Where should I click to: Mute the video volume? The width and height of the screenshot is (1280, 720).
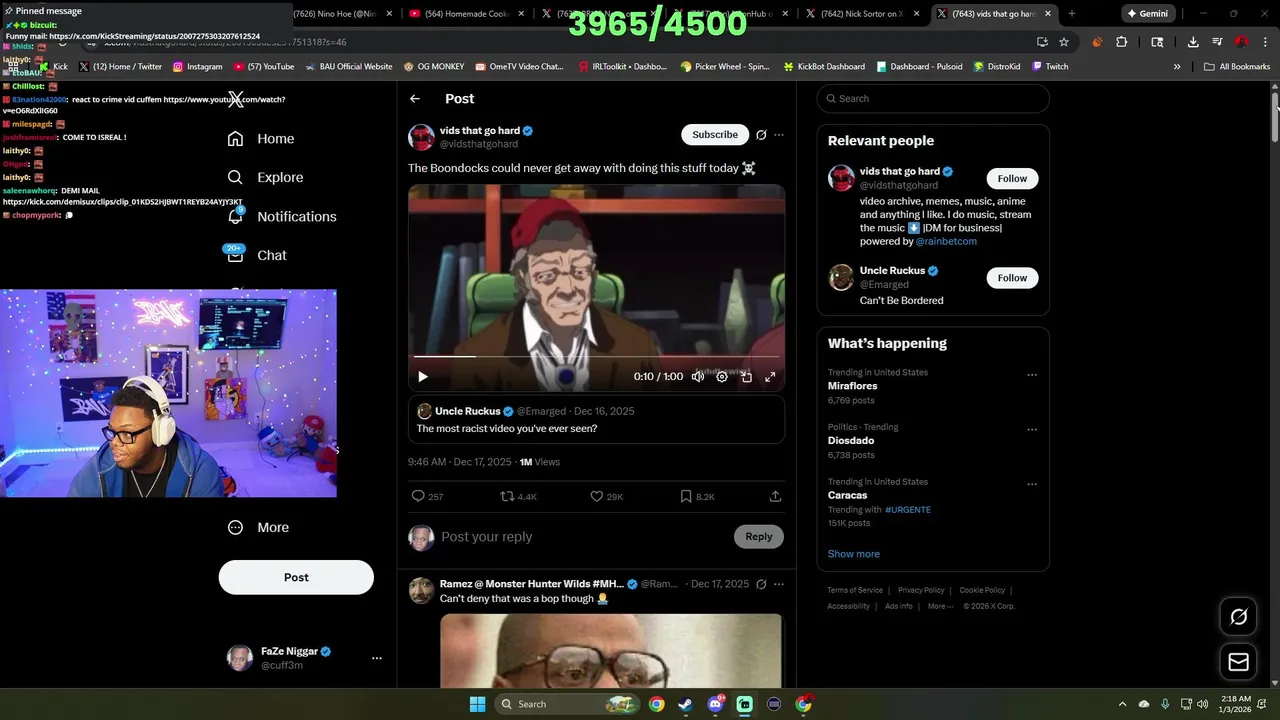pos(698,377)
